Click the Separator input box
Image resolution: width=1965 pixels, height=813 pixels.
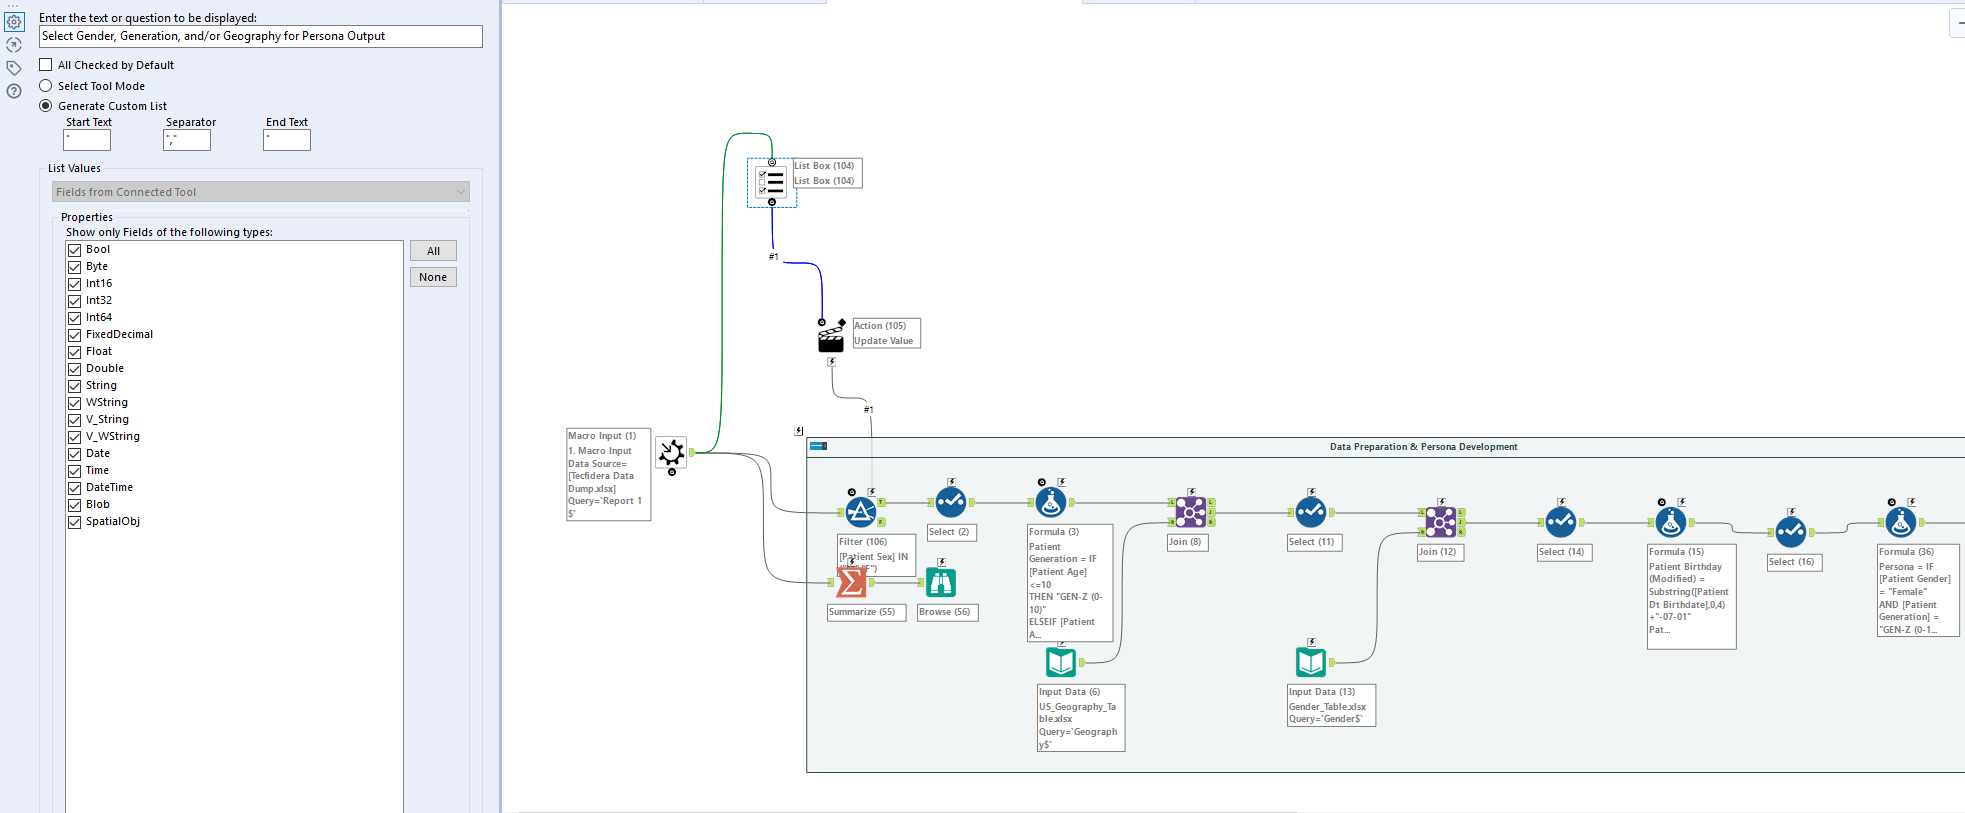(187, 140)
